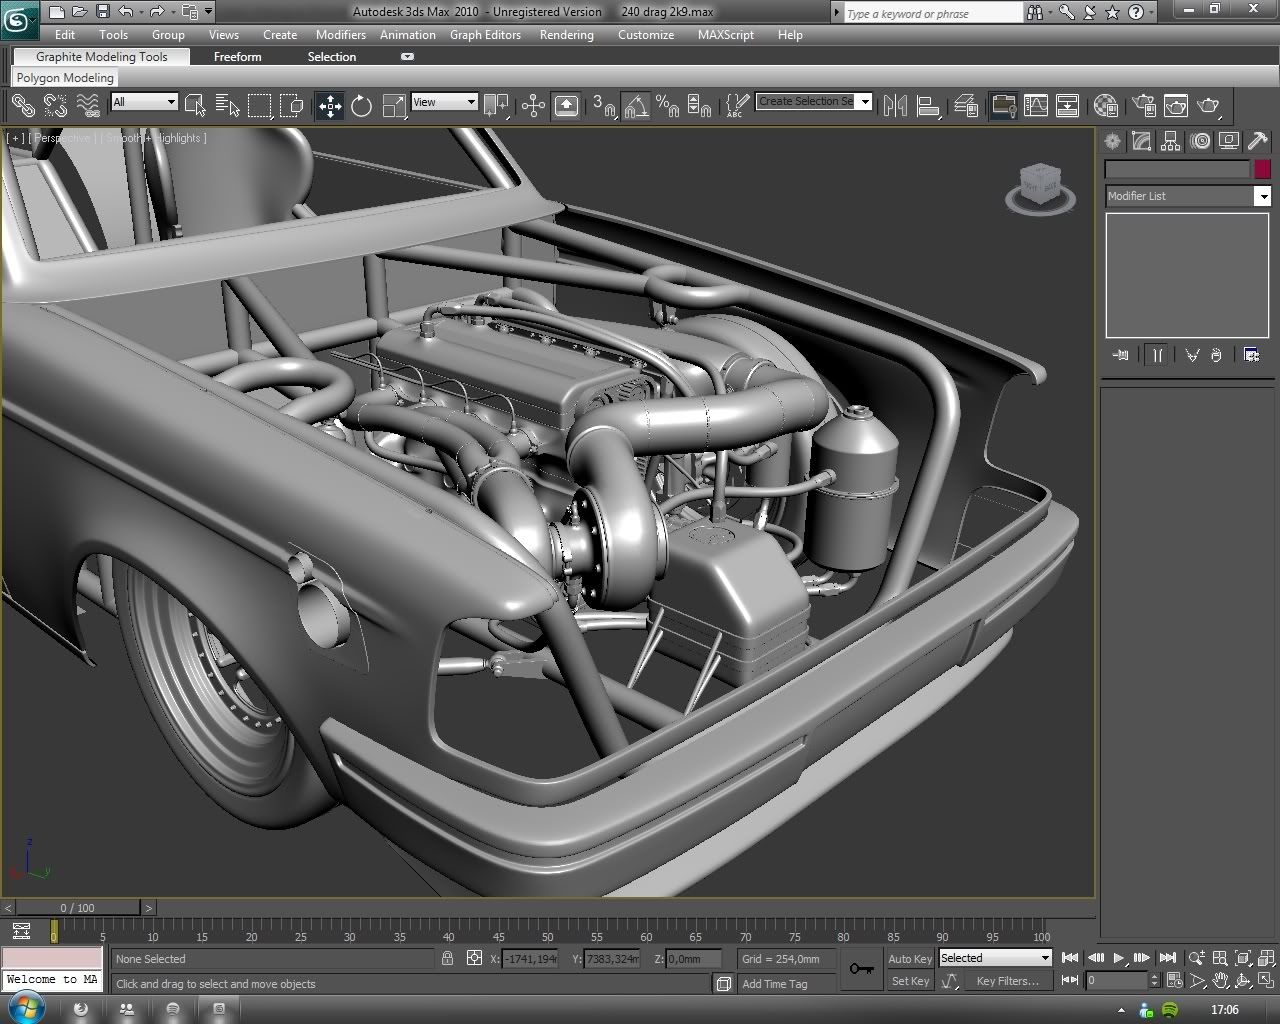Screen dimensions: 1280x1024
Task: Select the Move tool in main toolbar
Action: pyautogui.click(x=329, y=105)
